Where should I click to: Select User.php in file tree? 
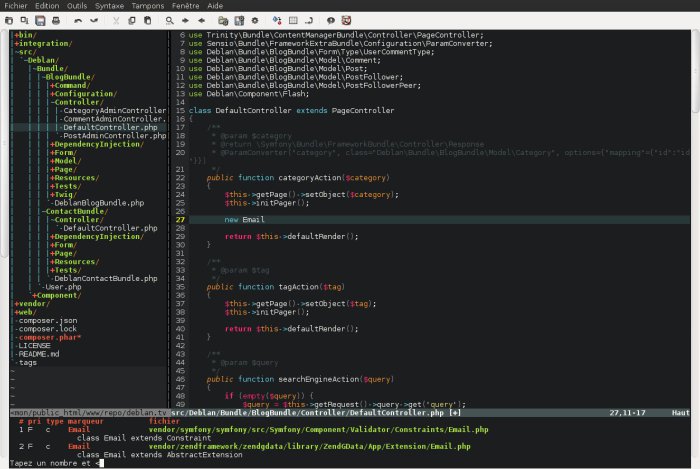[x=62, y=286]
